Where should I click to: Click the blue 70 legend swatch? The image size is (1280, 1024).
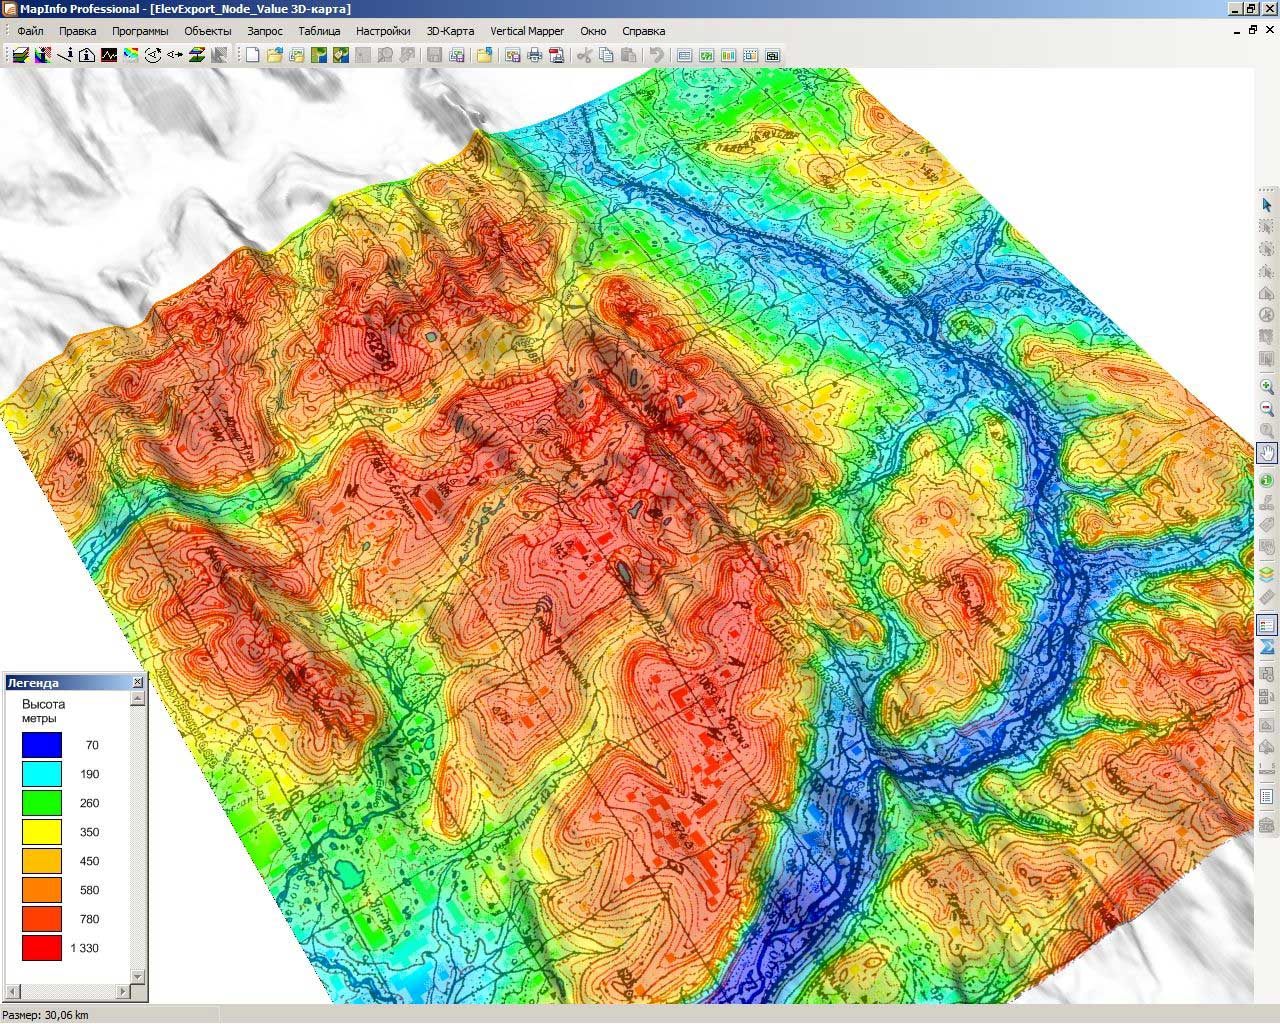pyautogui.click(x=42, y=745)
